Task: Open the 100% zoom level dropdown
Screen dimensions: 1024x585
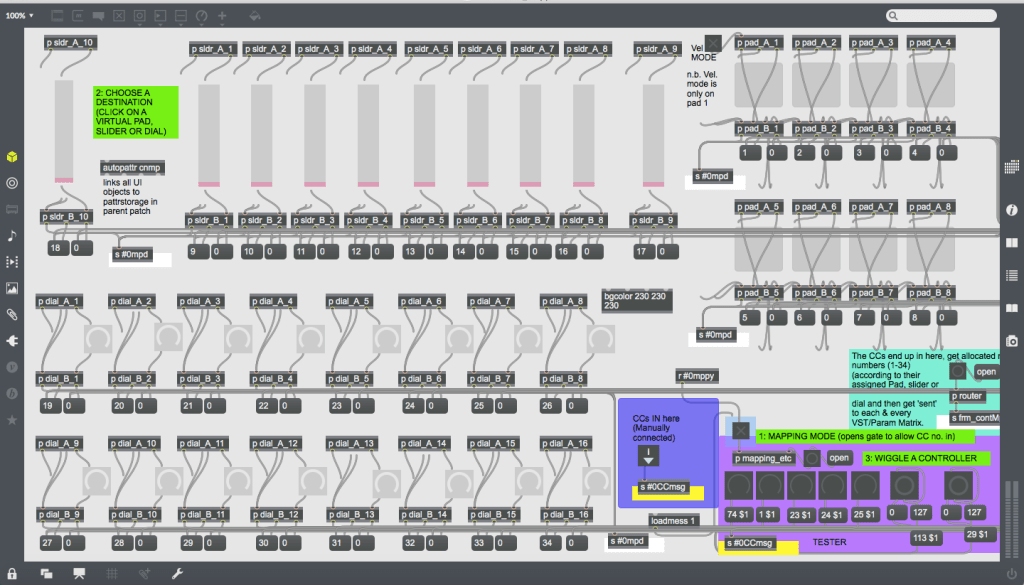Action: [x=18, y=16]
